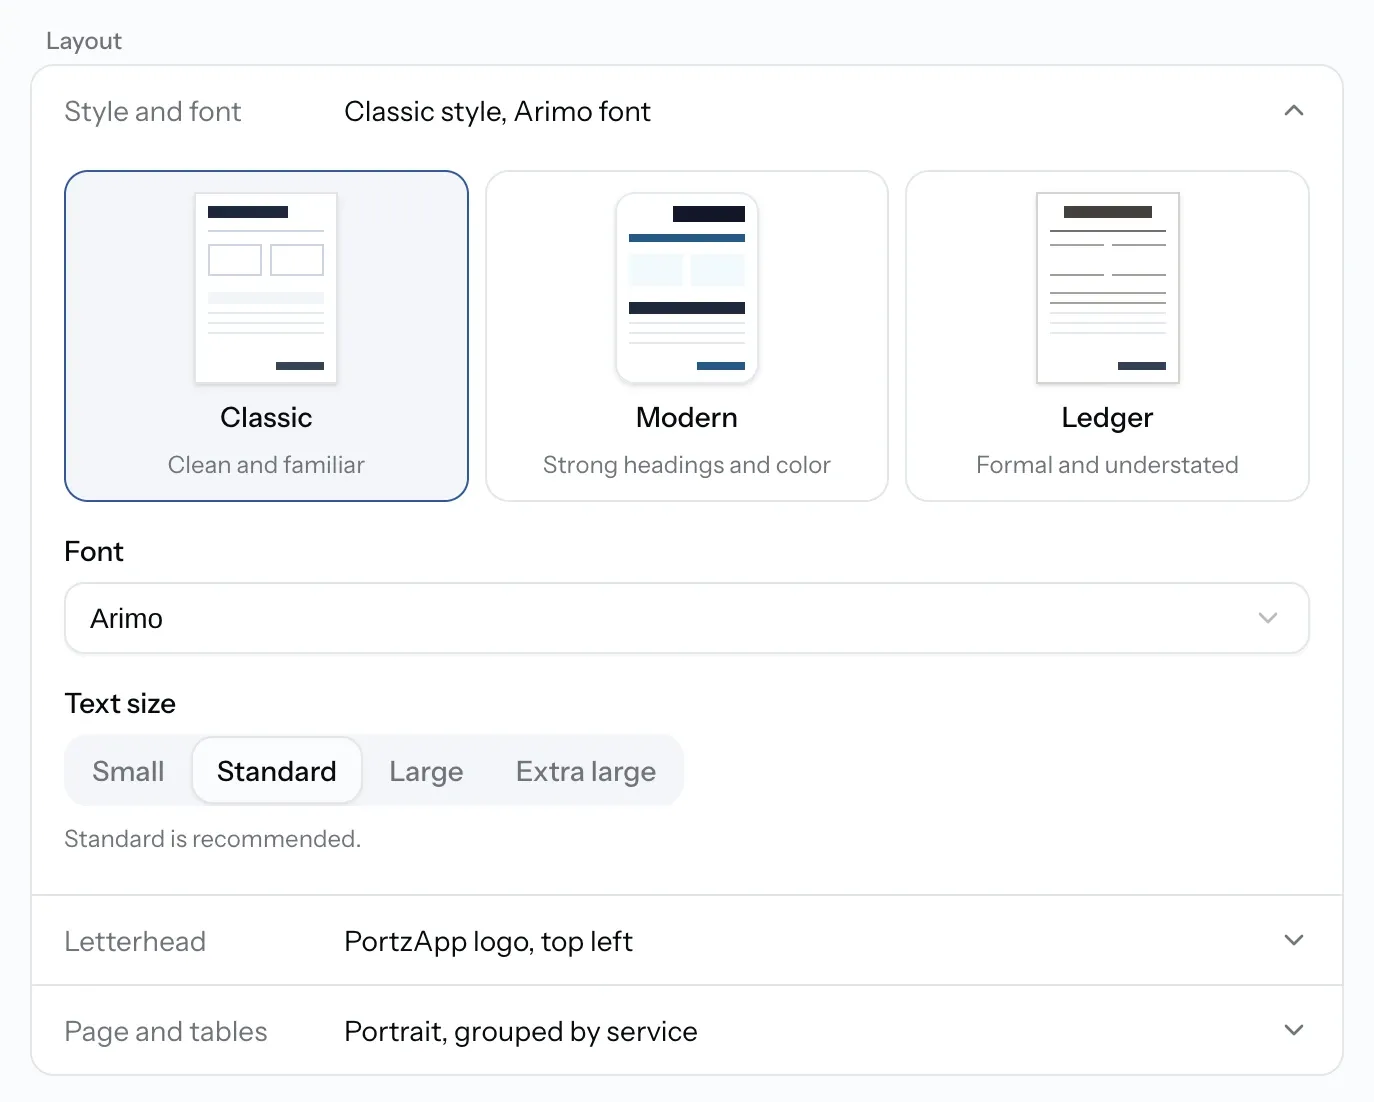The width and height of the screenshot is (1374, 1102).
Task: Click 'Portrait, grouped by service' summary
Action: pyautogui.click(x=521, y=1031)
